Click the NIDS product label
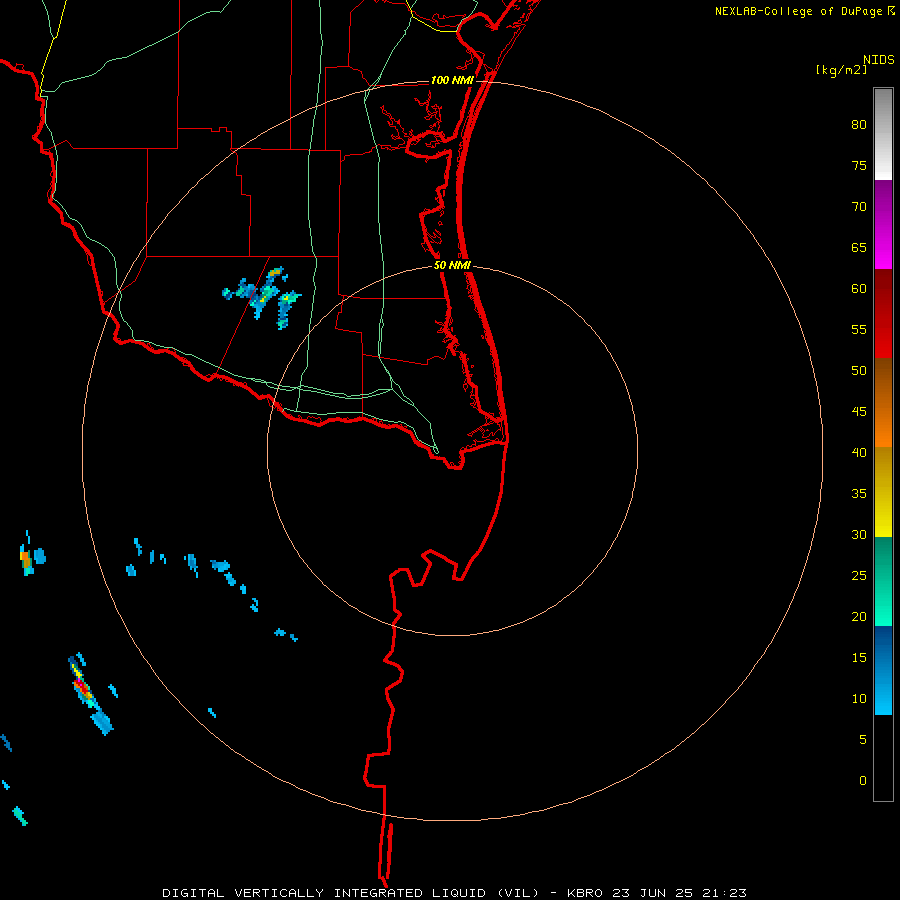900x900 pixels. (878, 60)
